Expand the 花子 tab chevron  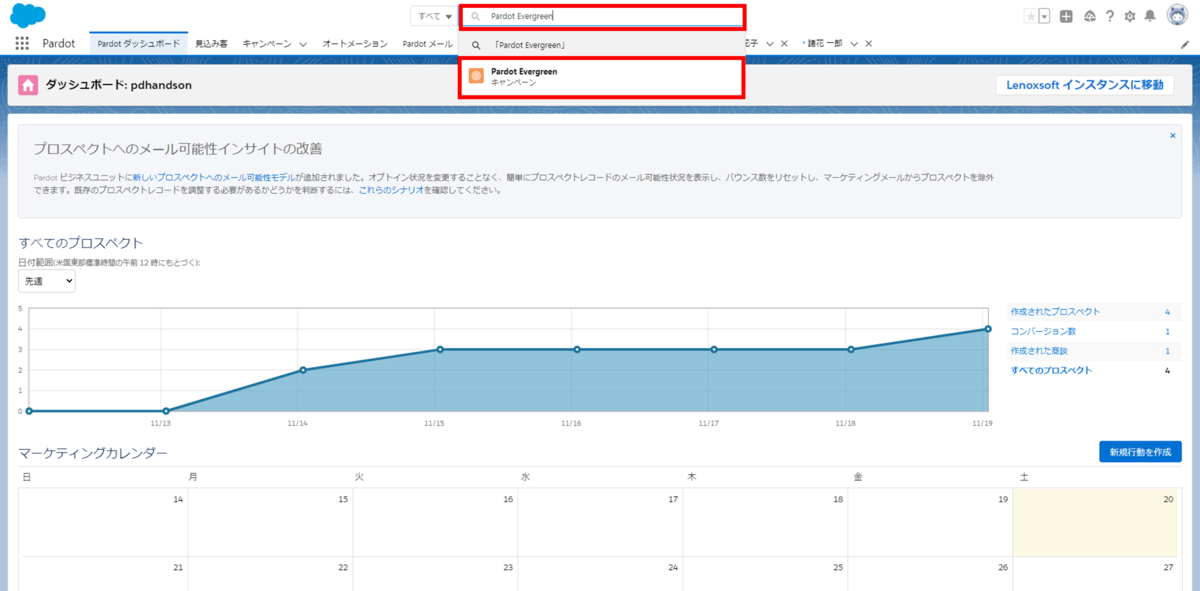coord(769,44)
